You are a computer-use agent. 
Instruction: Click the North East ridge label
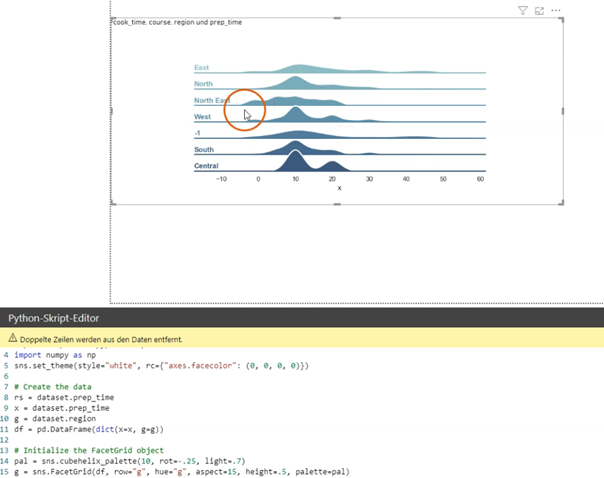[212, 101]
